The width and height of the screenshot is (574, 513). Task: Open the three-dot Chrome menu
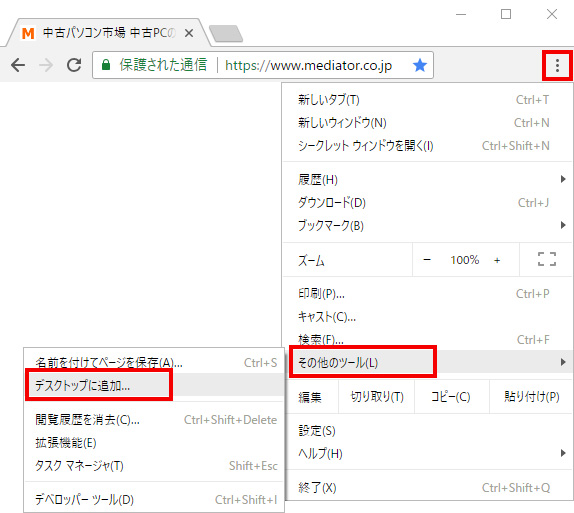click(557, 66)
